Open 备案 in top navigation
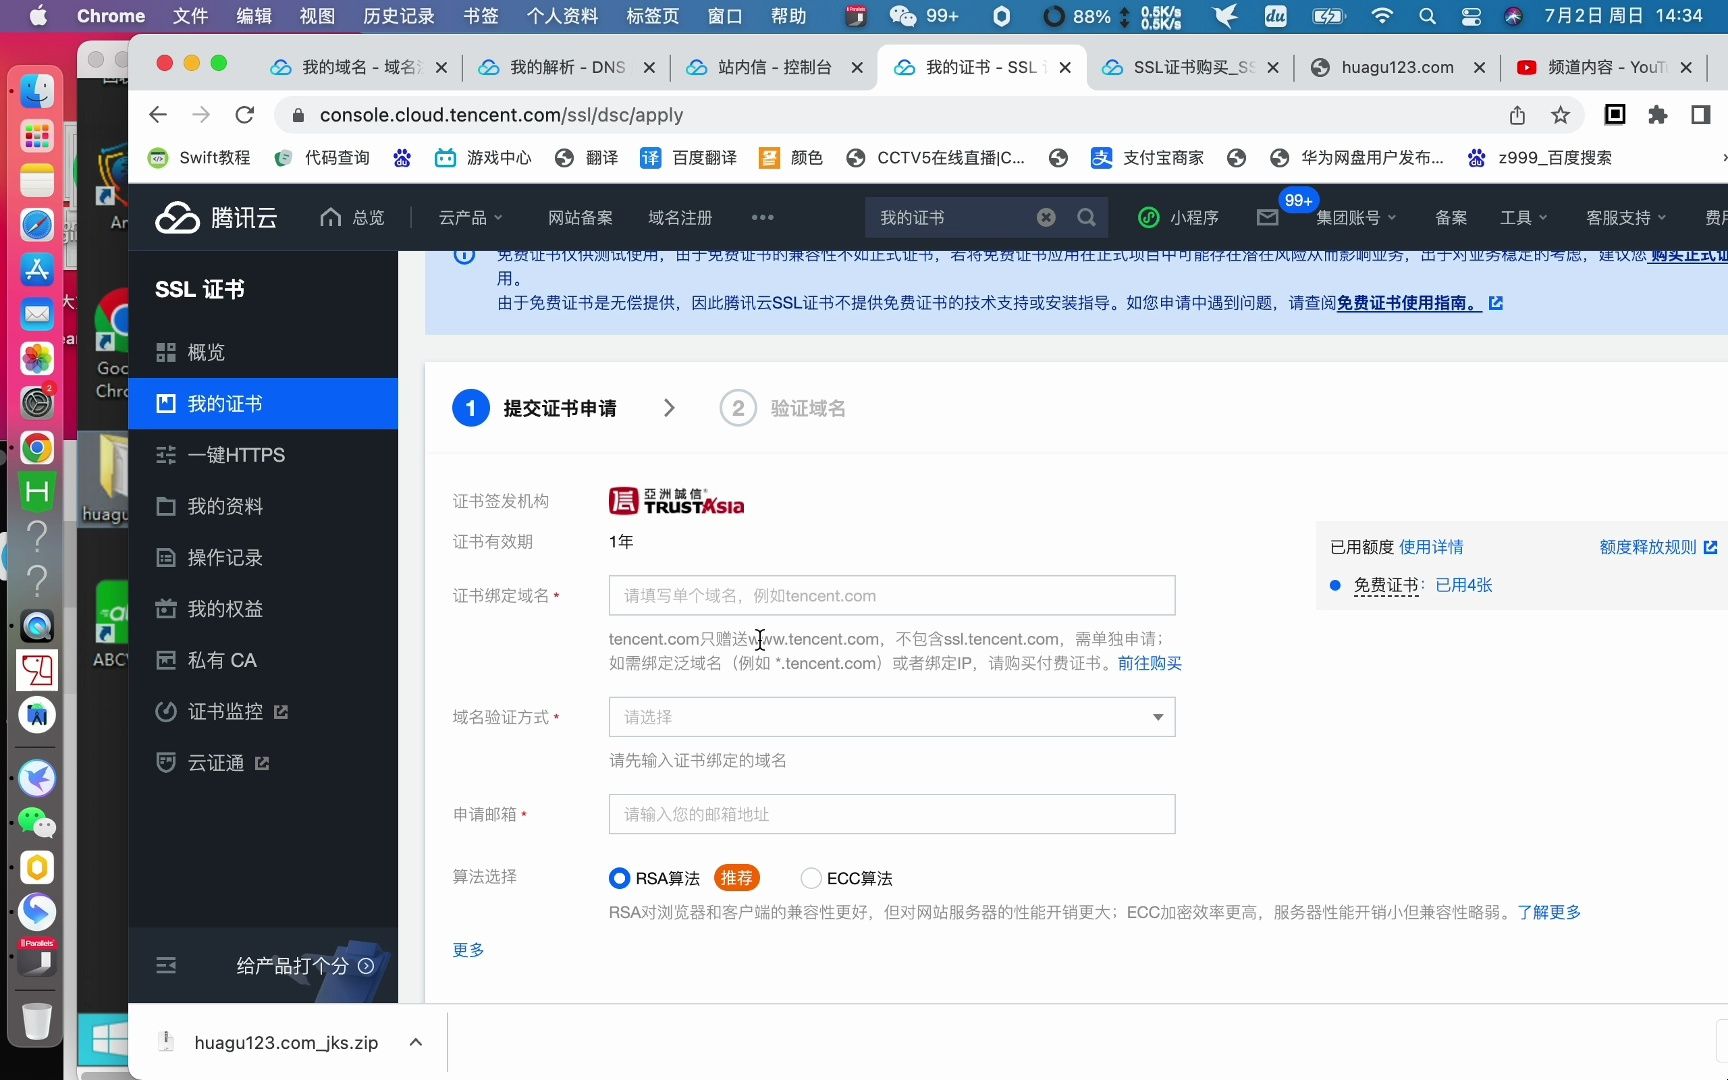Viewport: 1728px width, 1080px height. (x=1451, y=217)
